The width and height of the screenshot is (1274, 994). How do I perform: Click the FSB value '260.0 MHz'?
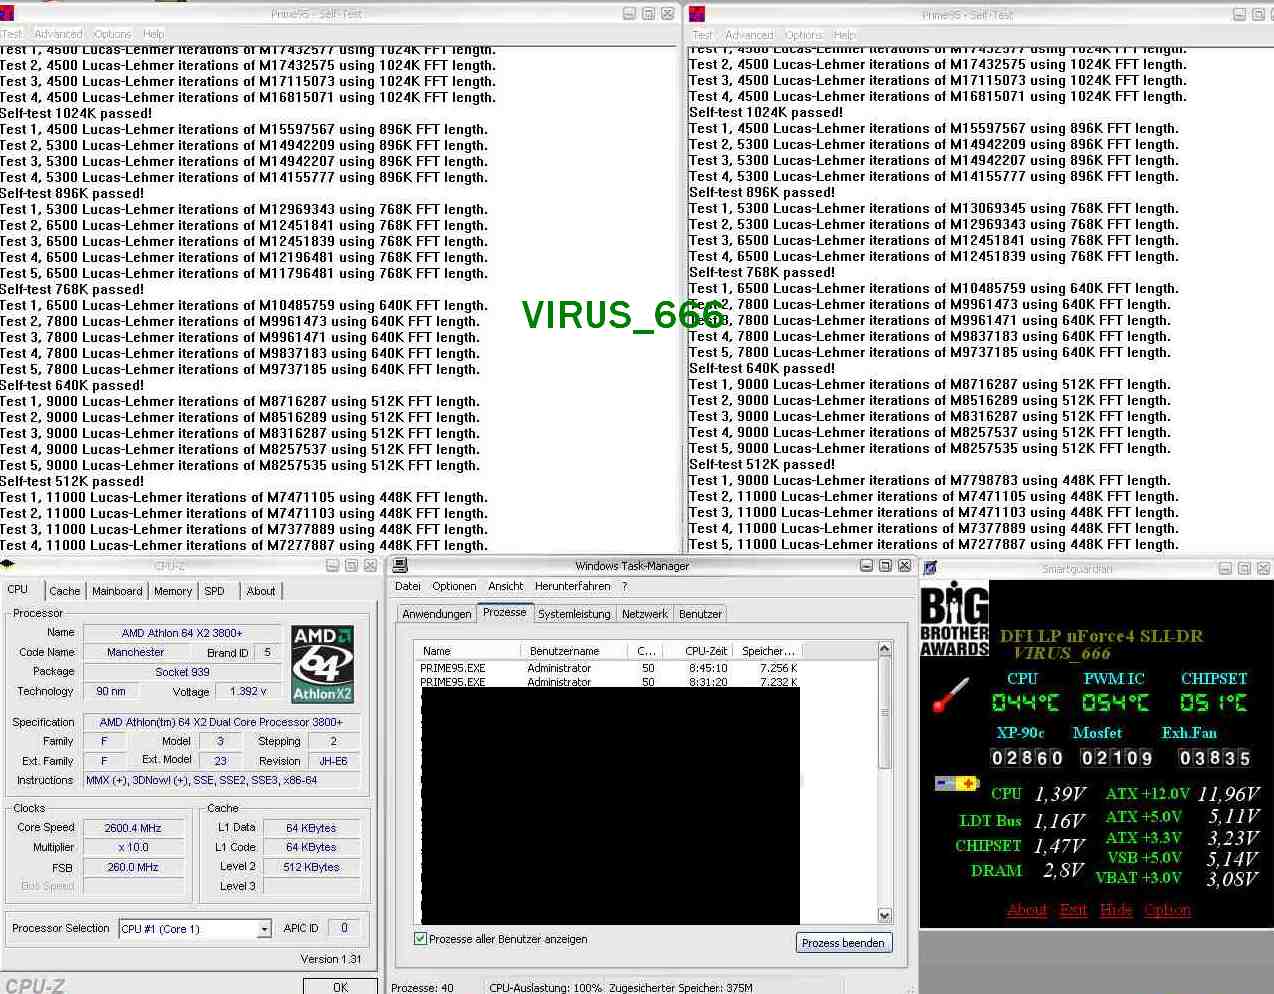coord(133,867)
